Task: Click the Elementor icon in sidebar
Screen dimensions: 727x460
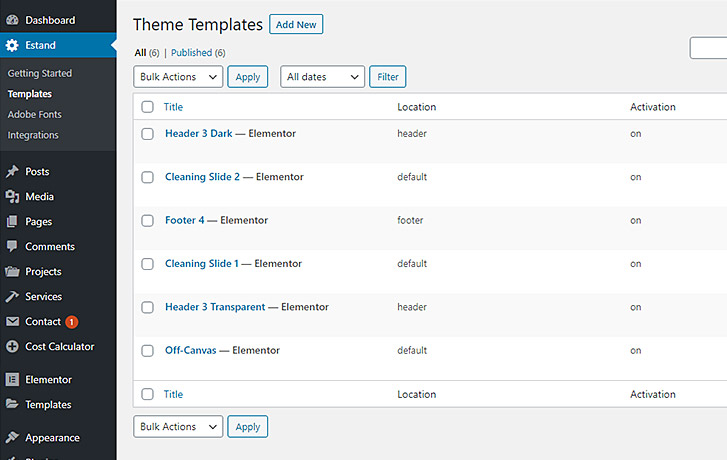Action: click(x=13, y=380)
